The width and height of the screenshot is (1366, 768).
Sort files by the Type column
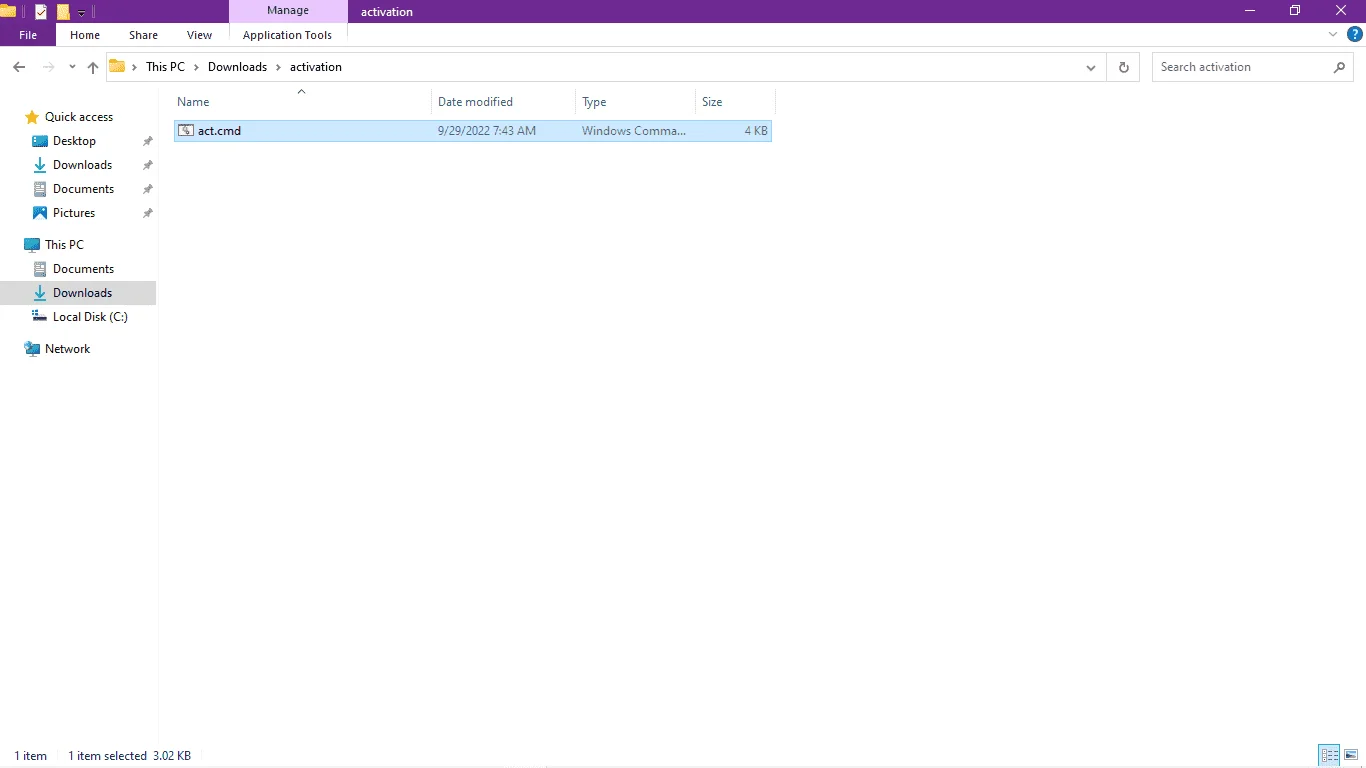(x=635, y=102)
